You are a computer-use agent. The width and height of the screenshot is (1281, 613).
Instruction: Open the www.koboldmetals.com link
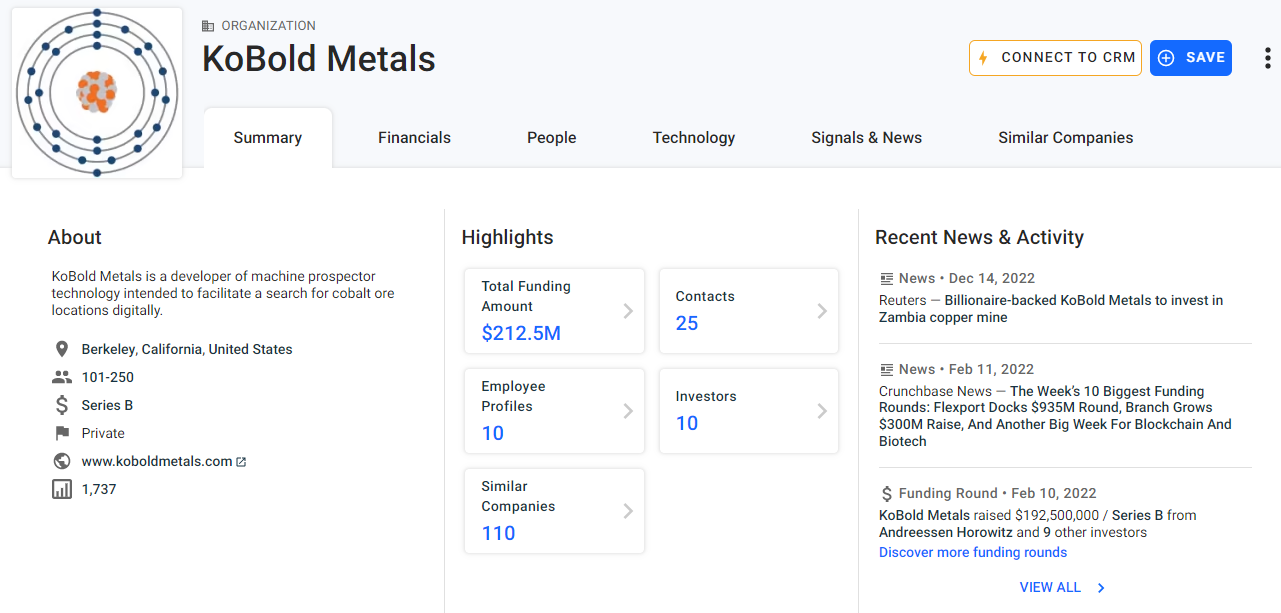pyautogui.click(x=157, y=461)
